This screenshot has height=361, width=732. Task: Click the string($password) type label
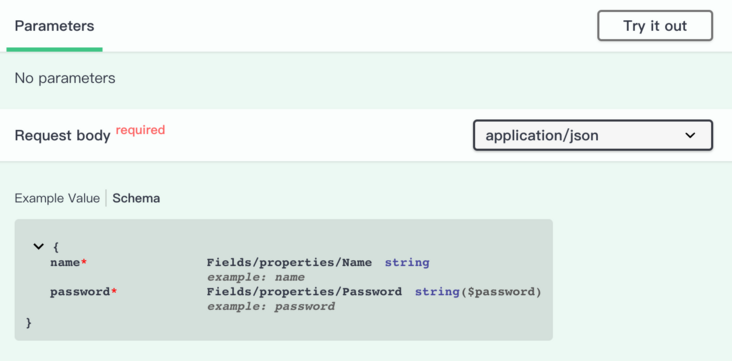478,292
